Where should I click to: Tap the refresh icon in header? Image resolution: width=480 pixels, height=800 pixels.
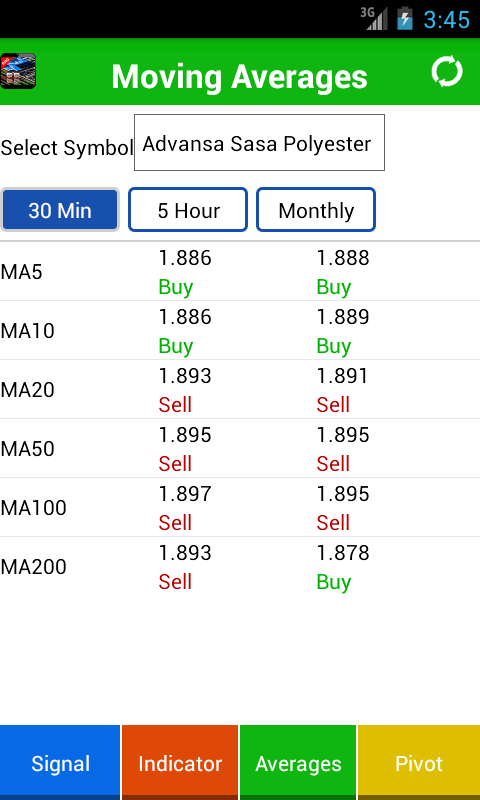click(447, 72)
